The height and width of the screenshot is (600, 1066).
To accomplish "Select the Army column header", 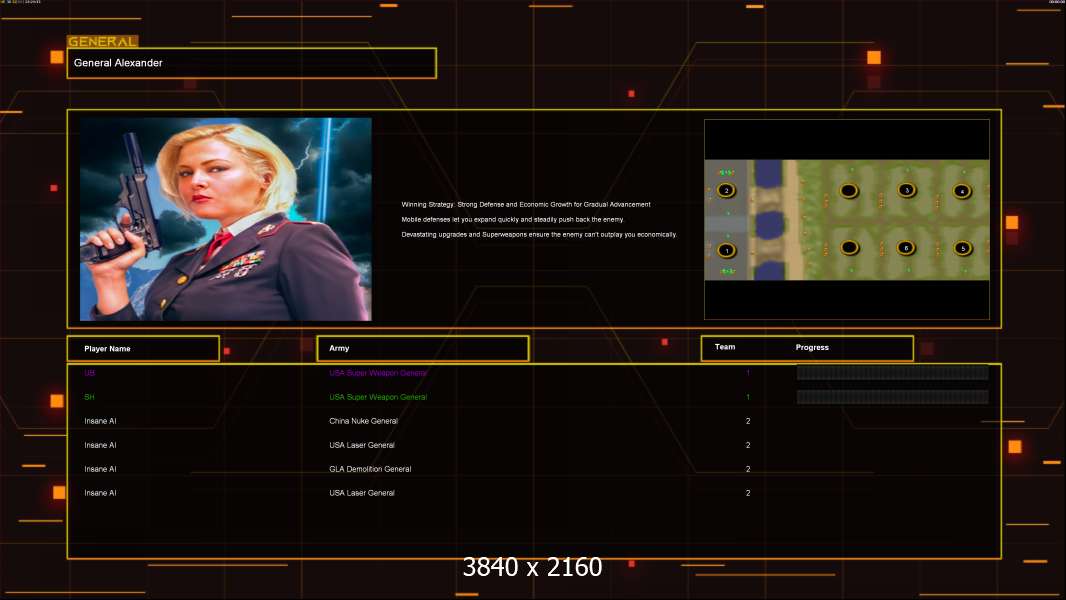I will [x=423, y=349].
